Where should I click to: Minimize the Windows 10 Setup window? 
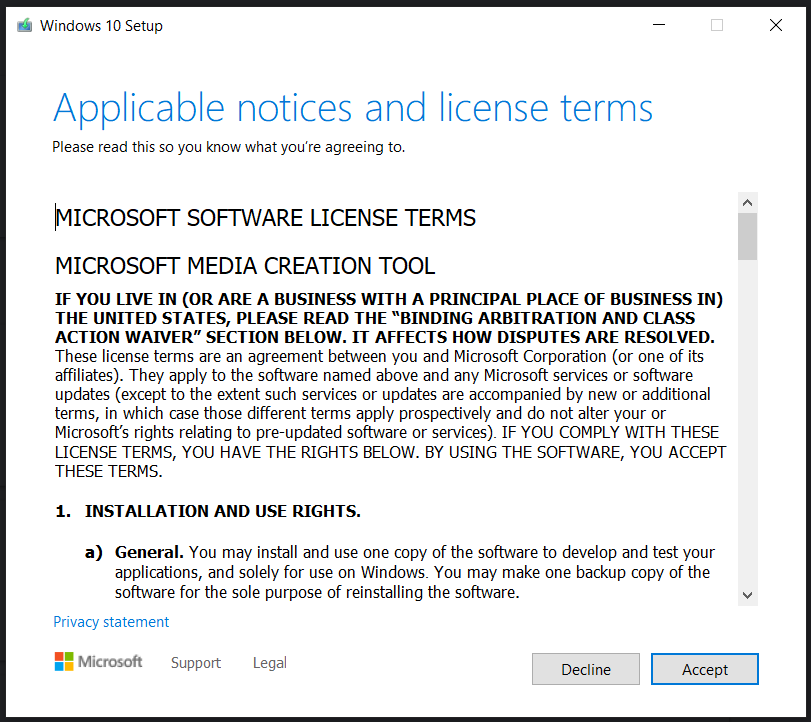click(659, 25)
